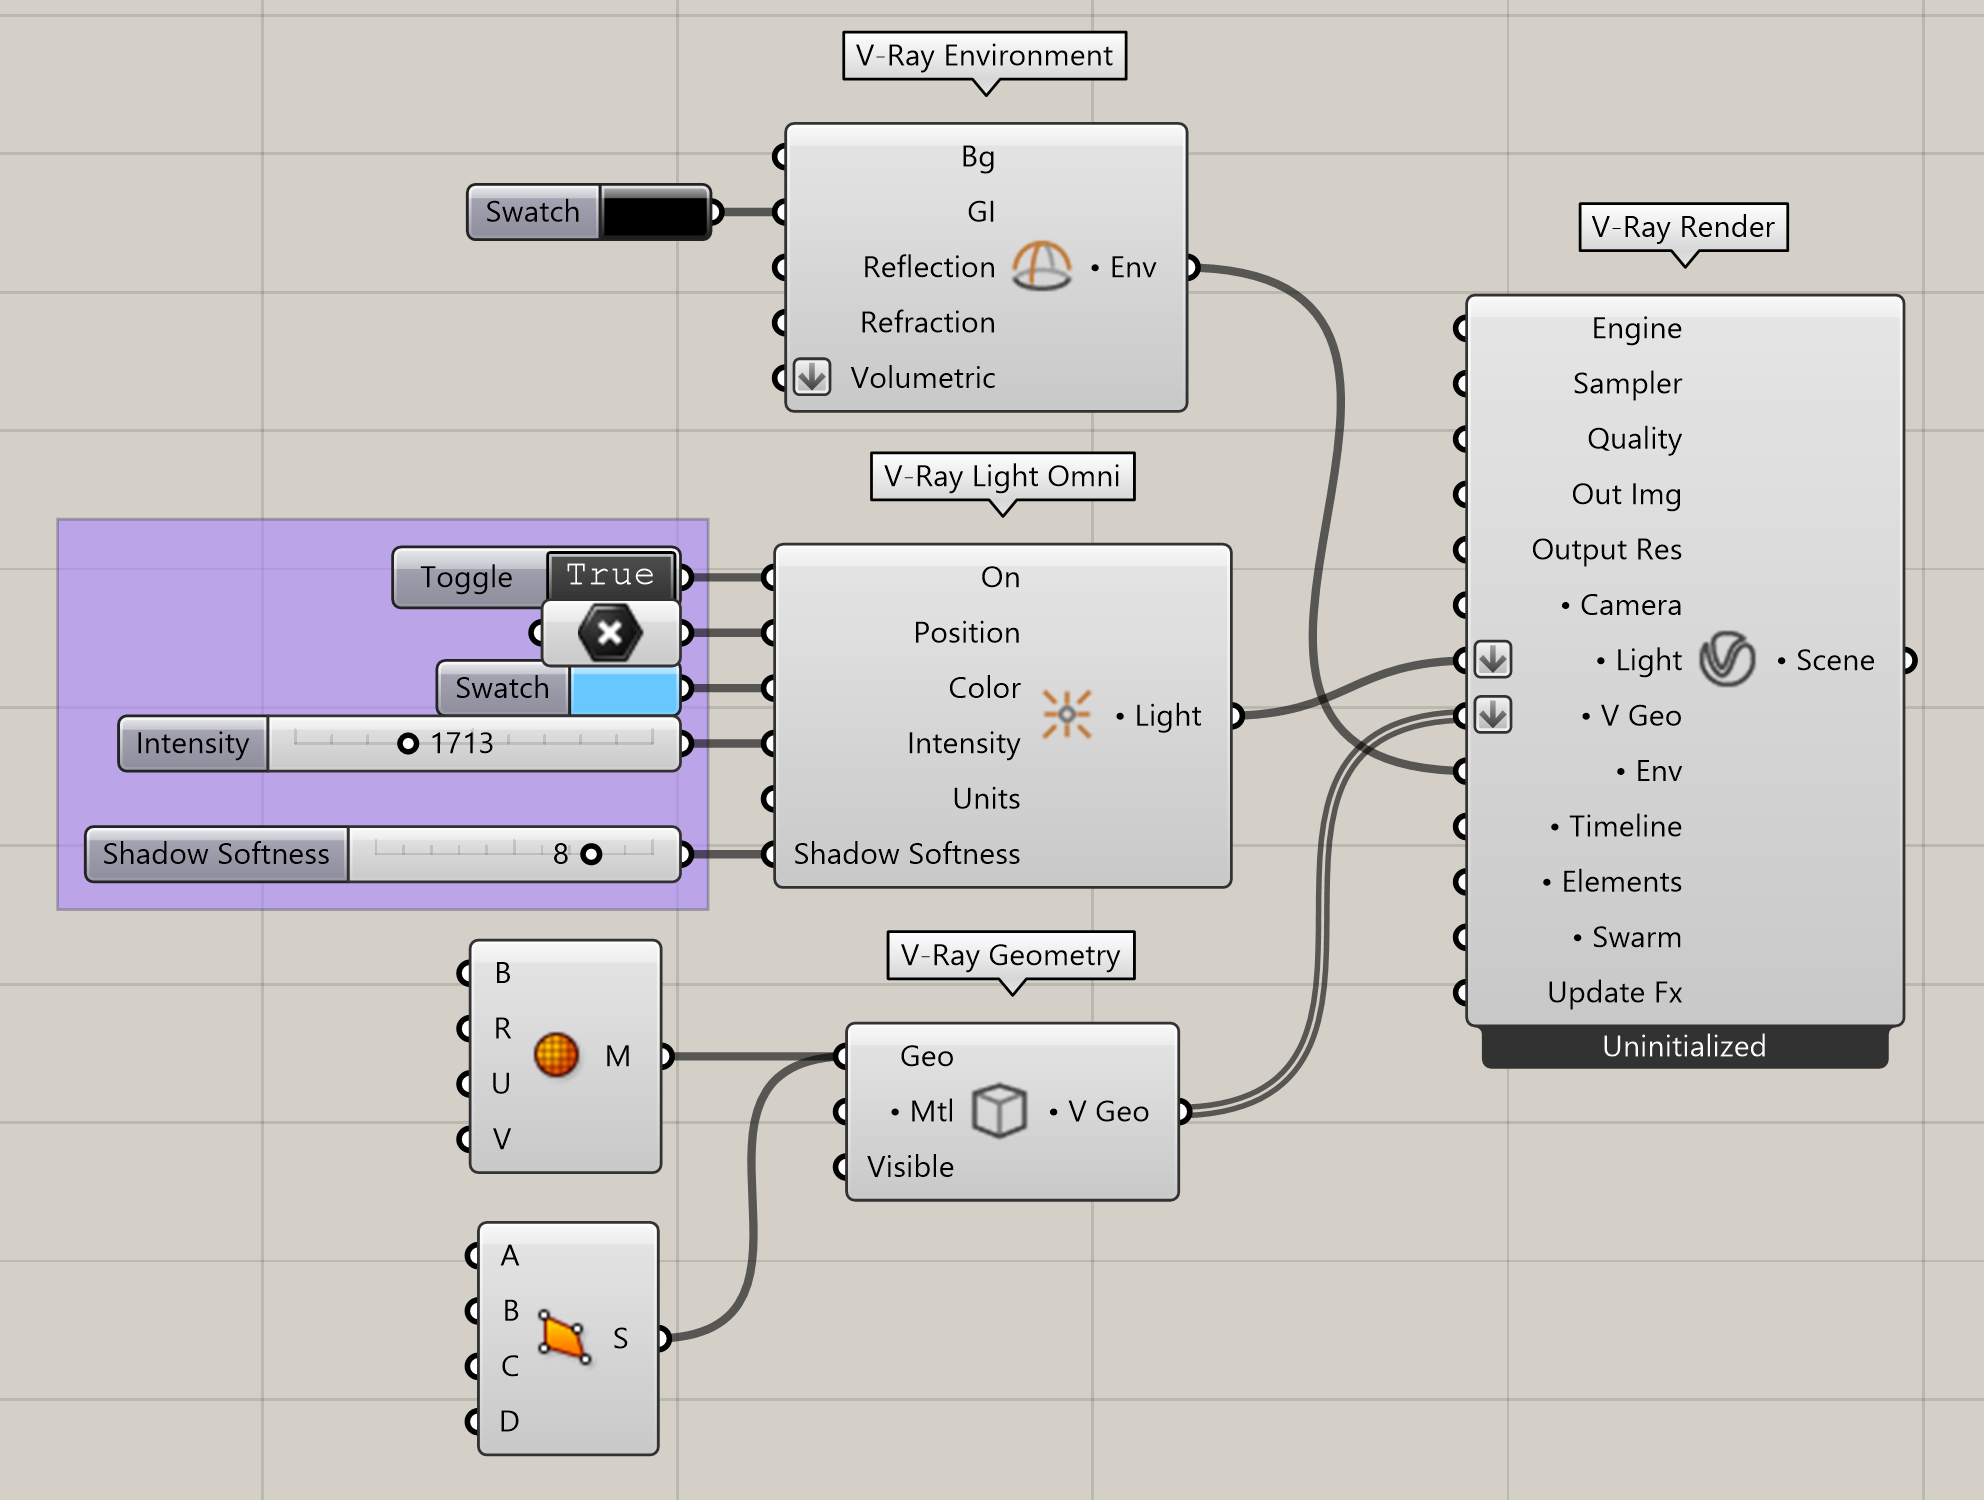Click the Scene output on V-Ray Render
Image resolution: width=1984 pixels, height=1500 pixels.
point(1835,660)
